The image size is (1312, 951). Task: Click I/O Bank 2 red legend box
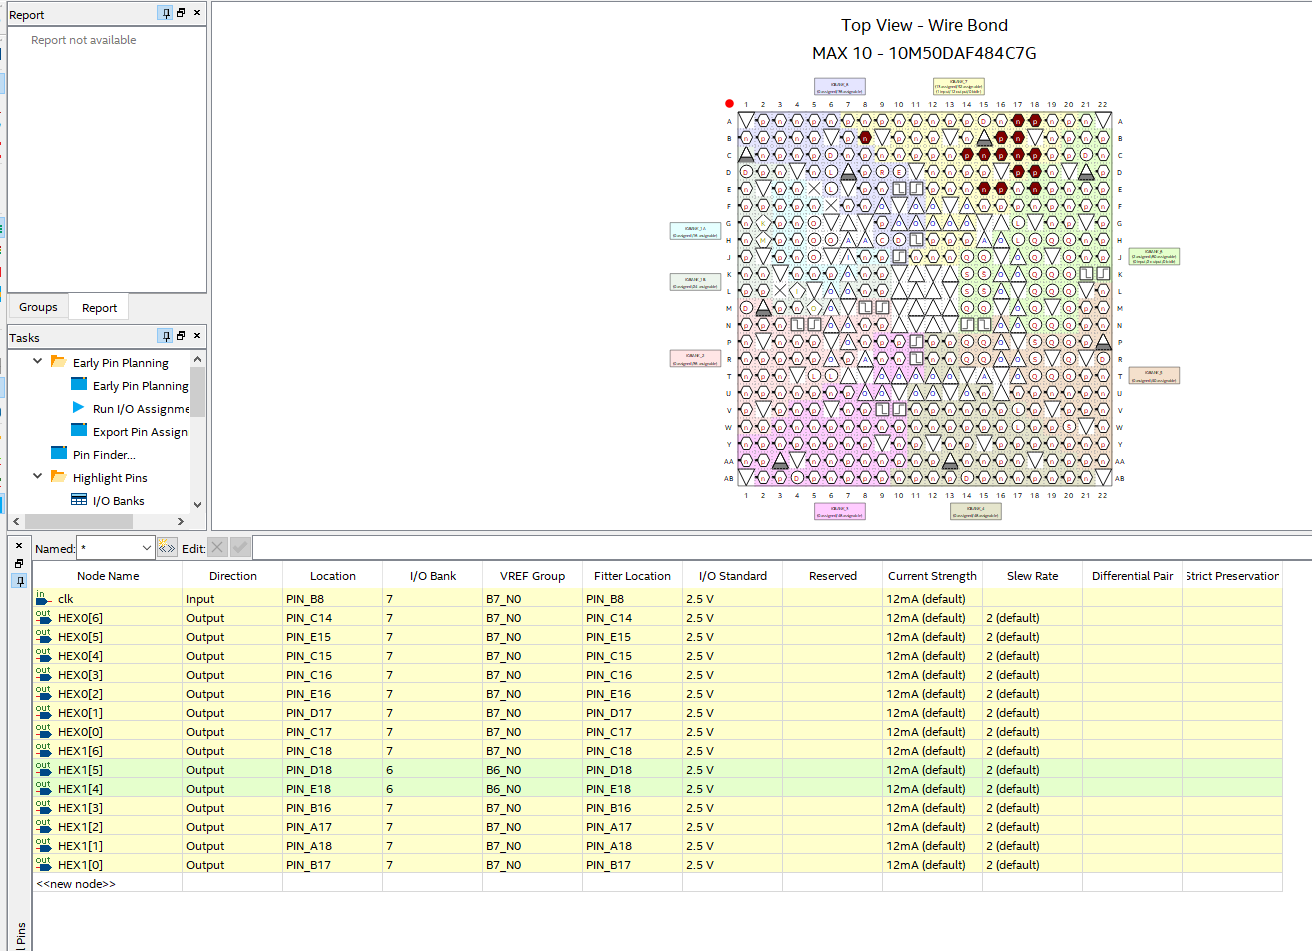pyautogui.click(x=695, y=359)
